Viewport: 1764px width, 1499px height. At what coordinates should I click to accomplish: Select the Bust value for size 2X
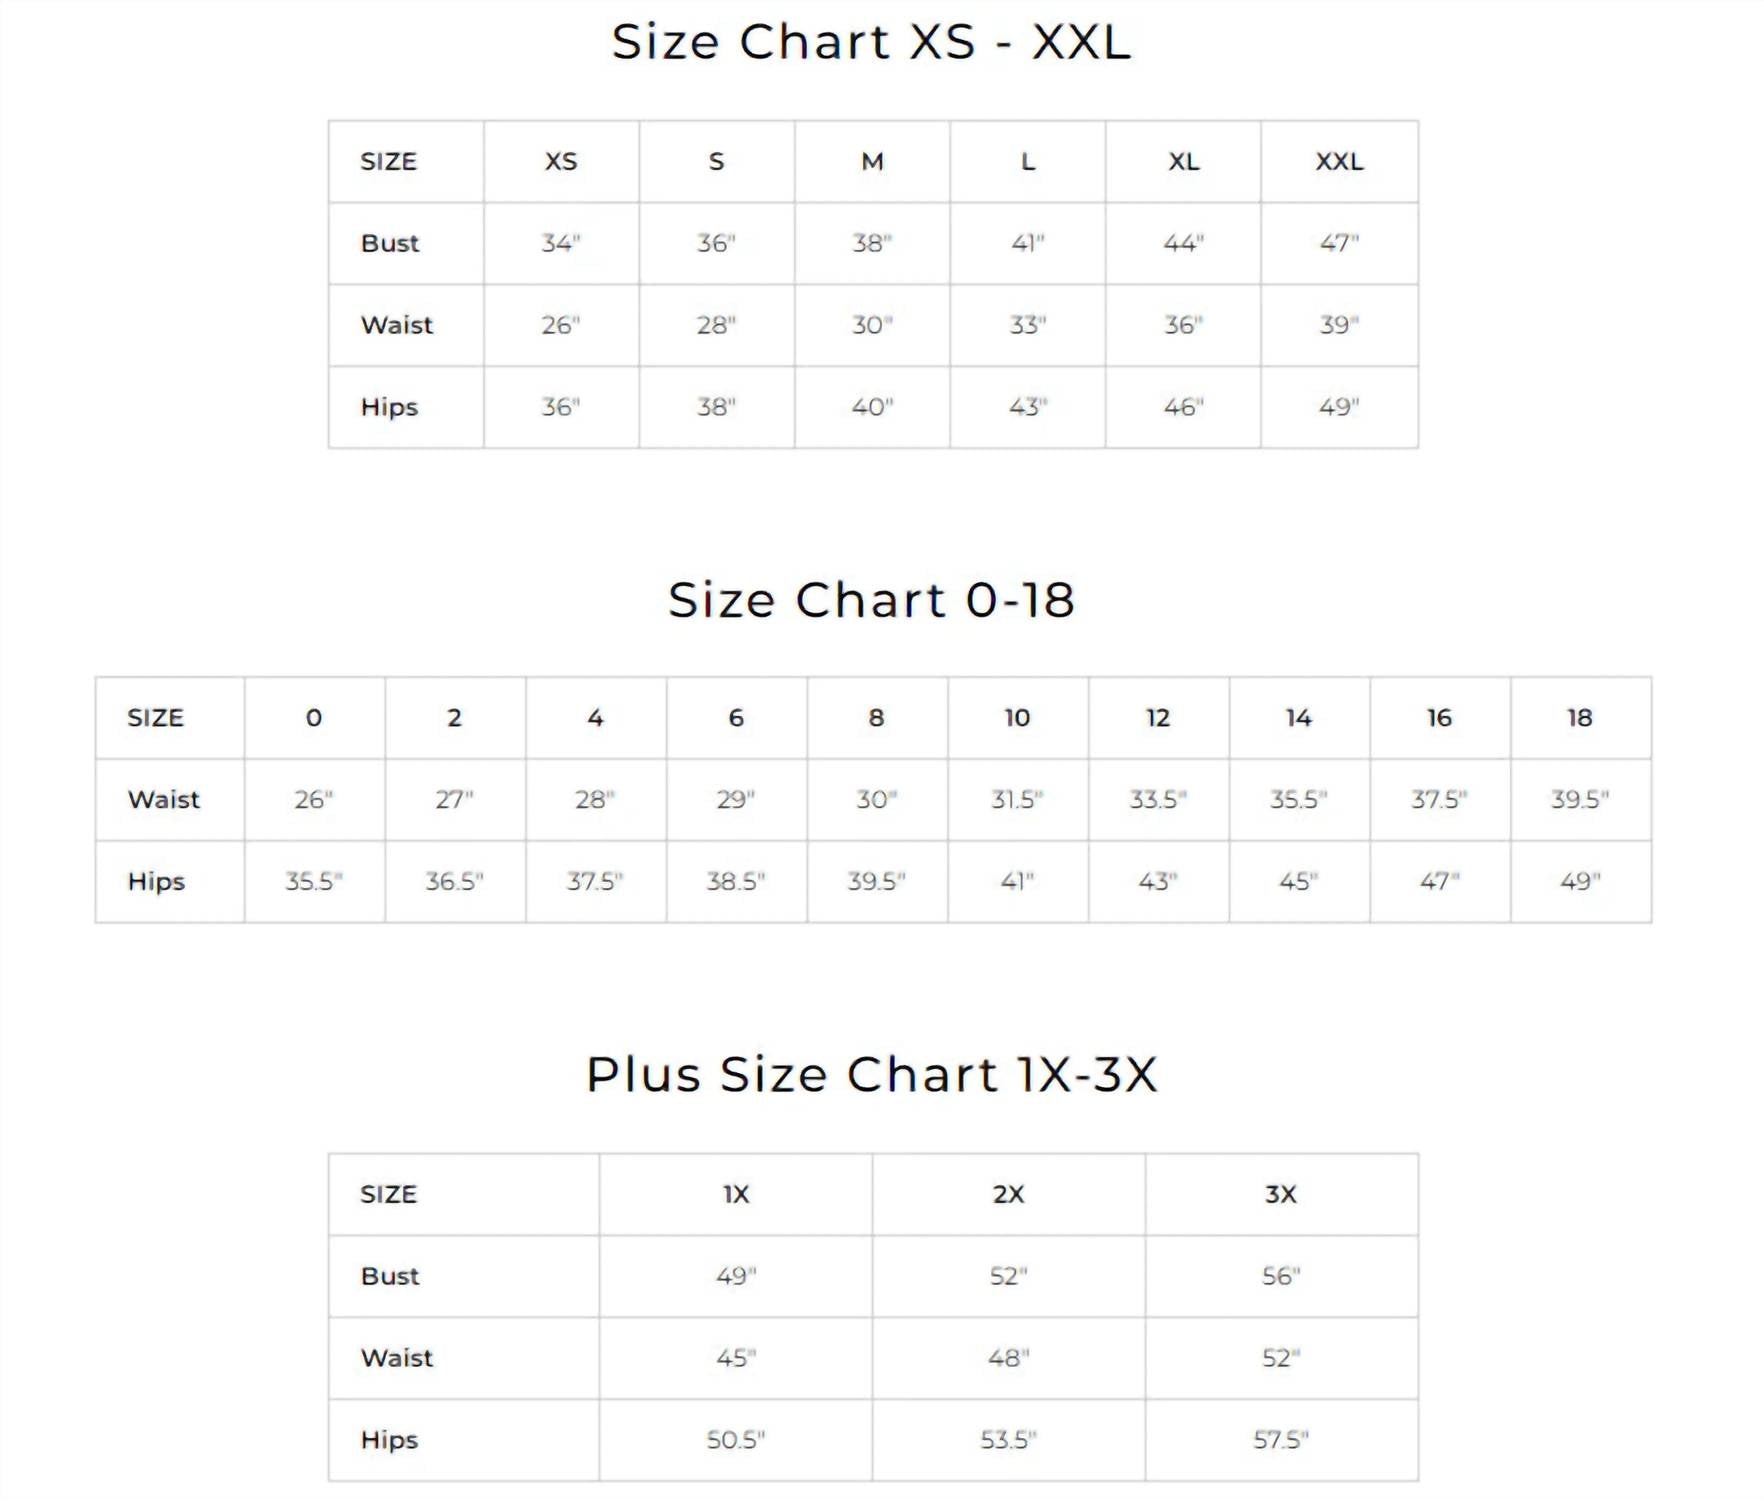(x=1008, y=1277)
